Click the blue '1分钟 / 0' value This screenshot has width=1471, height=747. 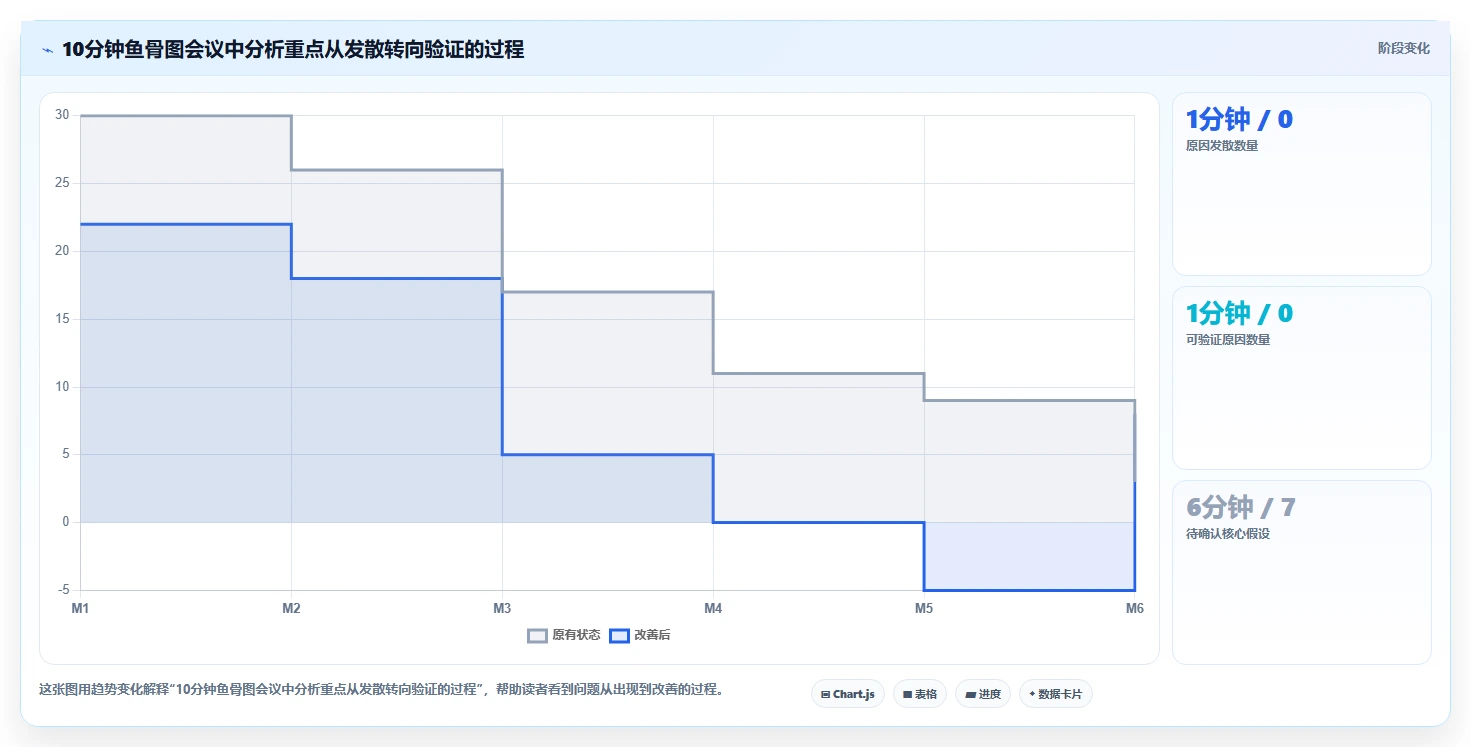pos(1239,120)
